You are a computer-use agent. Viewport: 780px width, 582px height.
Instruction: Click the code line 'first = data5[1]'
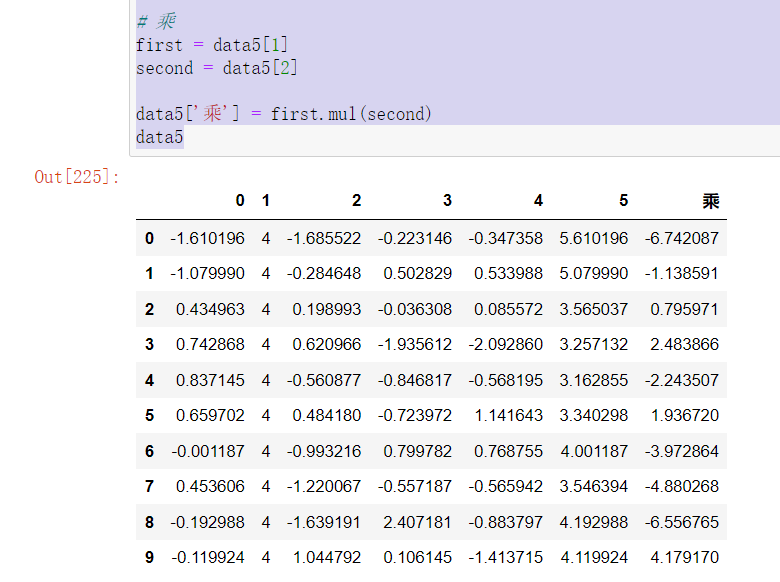click(212, 45)
